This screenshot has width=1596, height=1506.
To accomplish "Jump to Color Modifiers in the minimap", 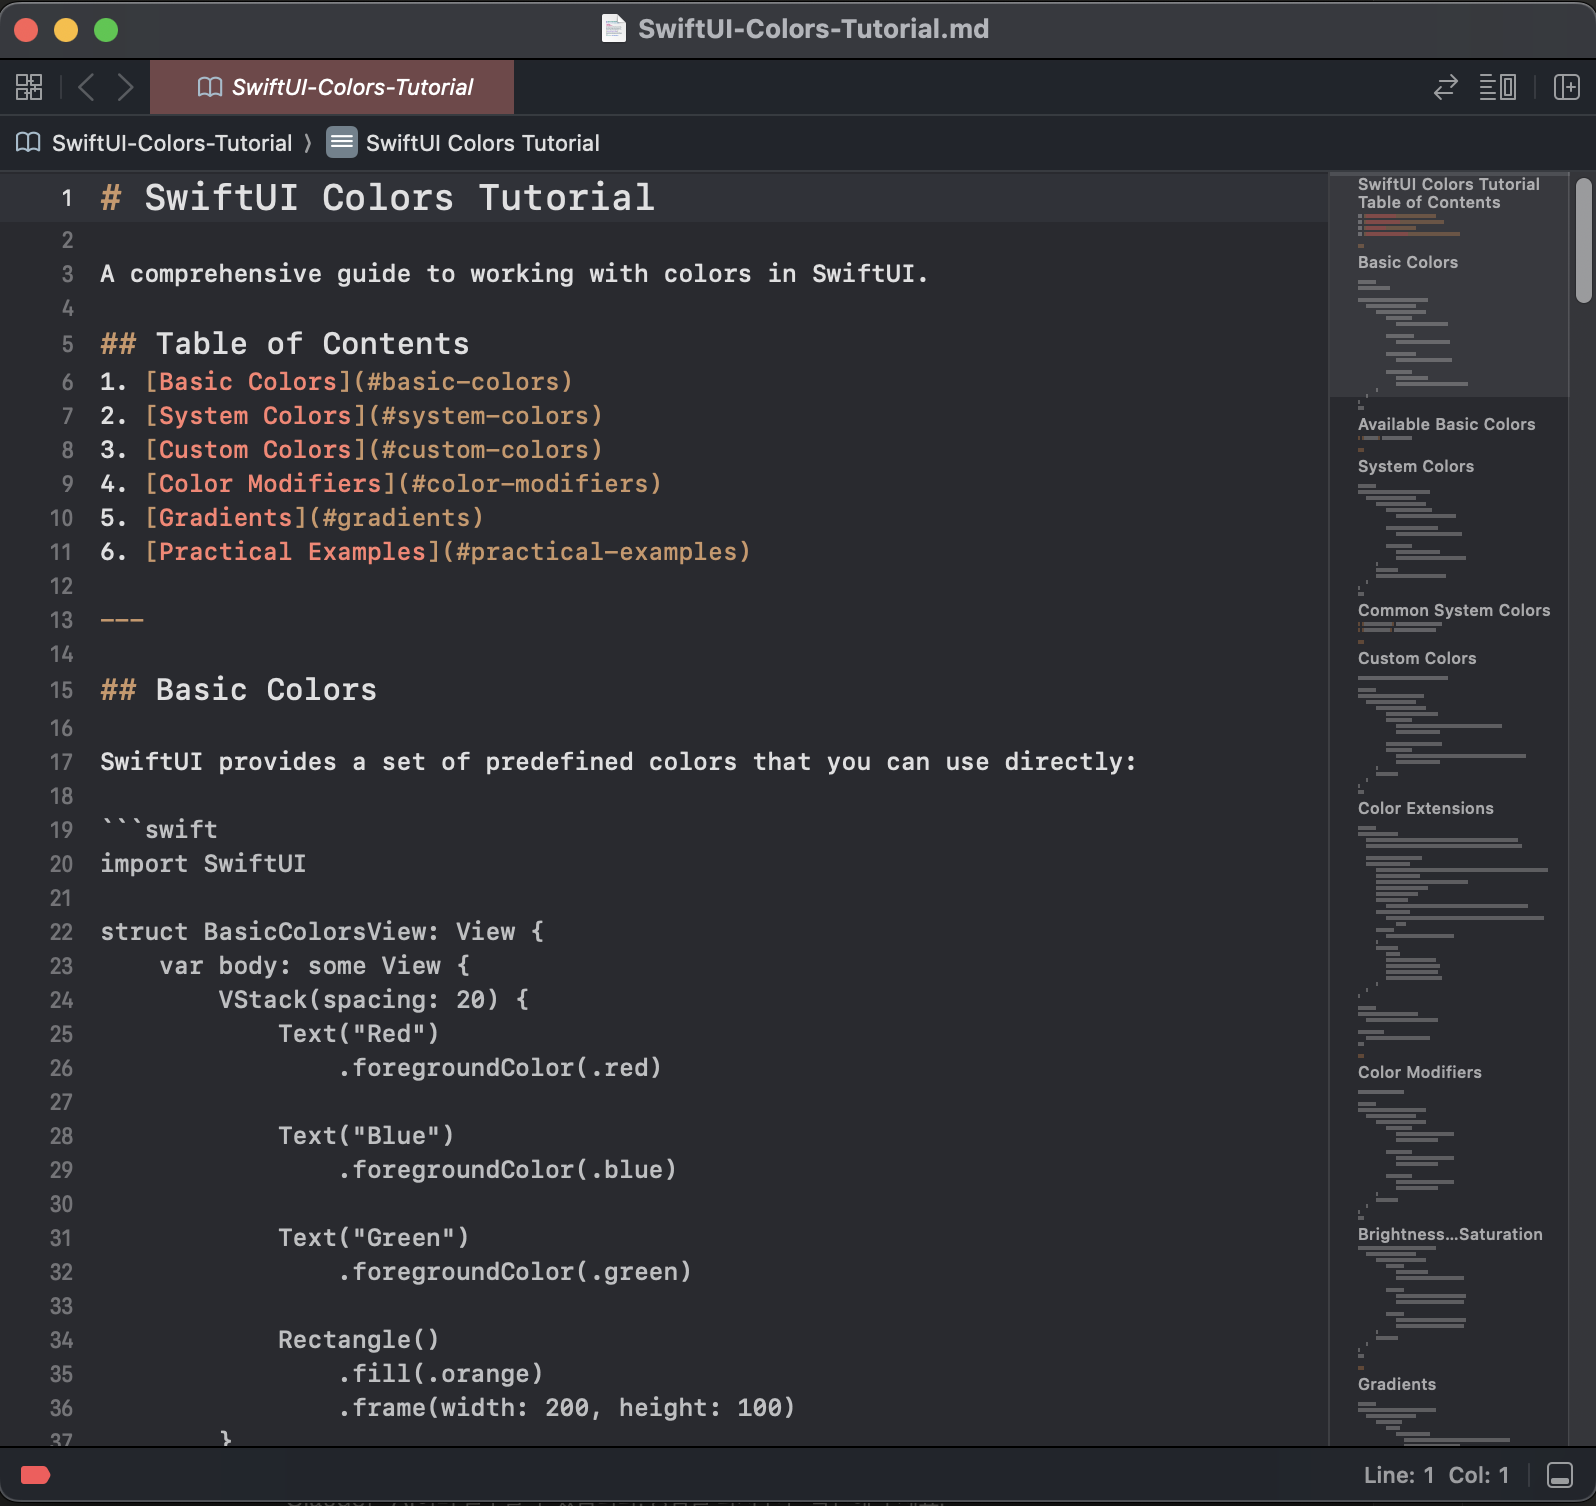I will 1419,1072.
